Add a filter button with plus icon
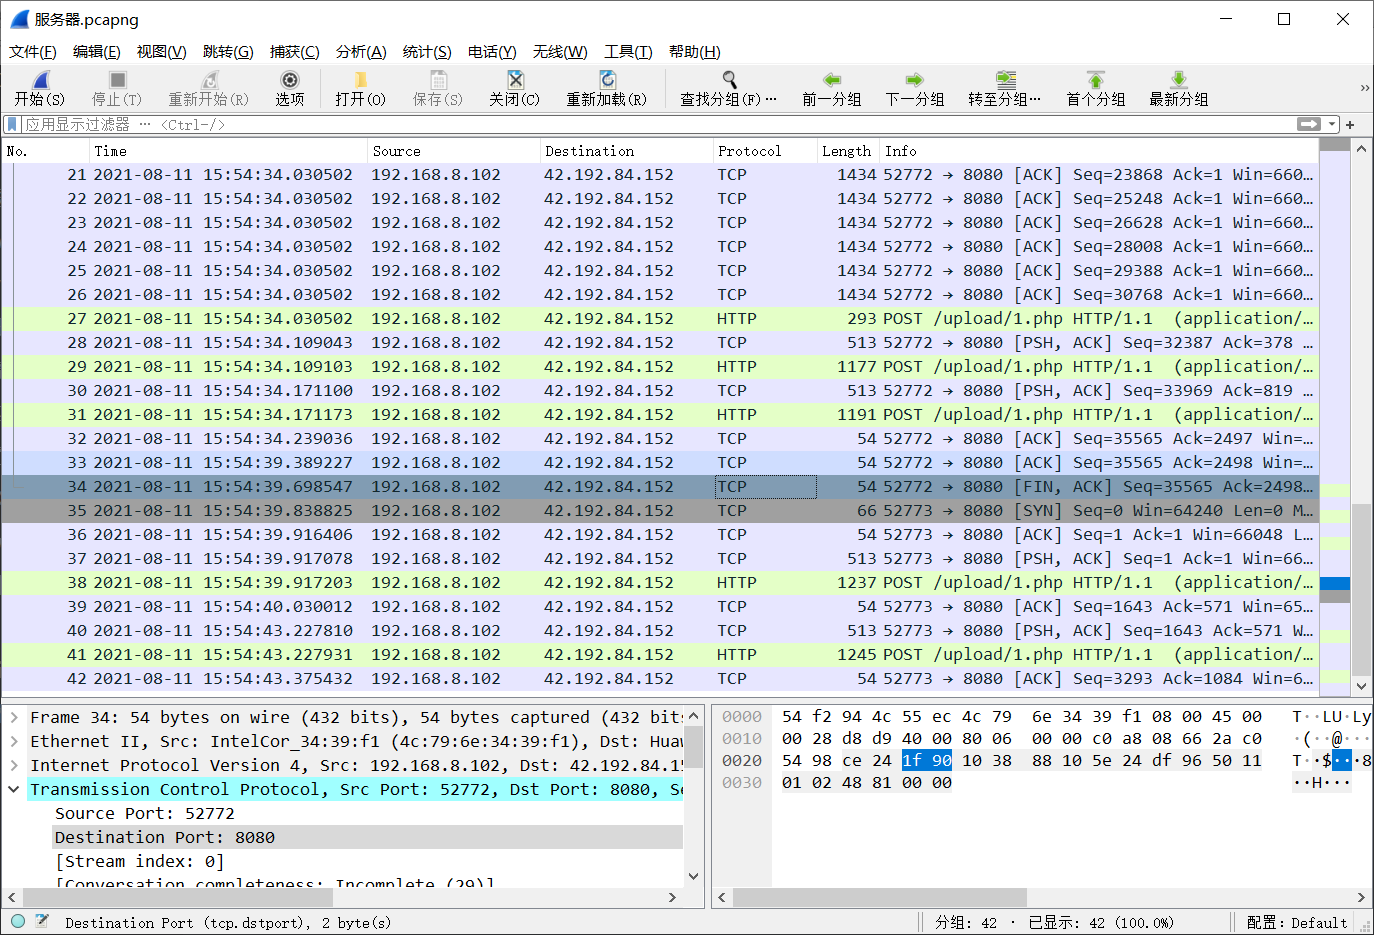Image resolution: width=1374 pixels, height=935 pixels. (1350, 125)
